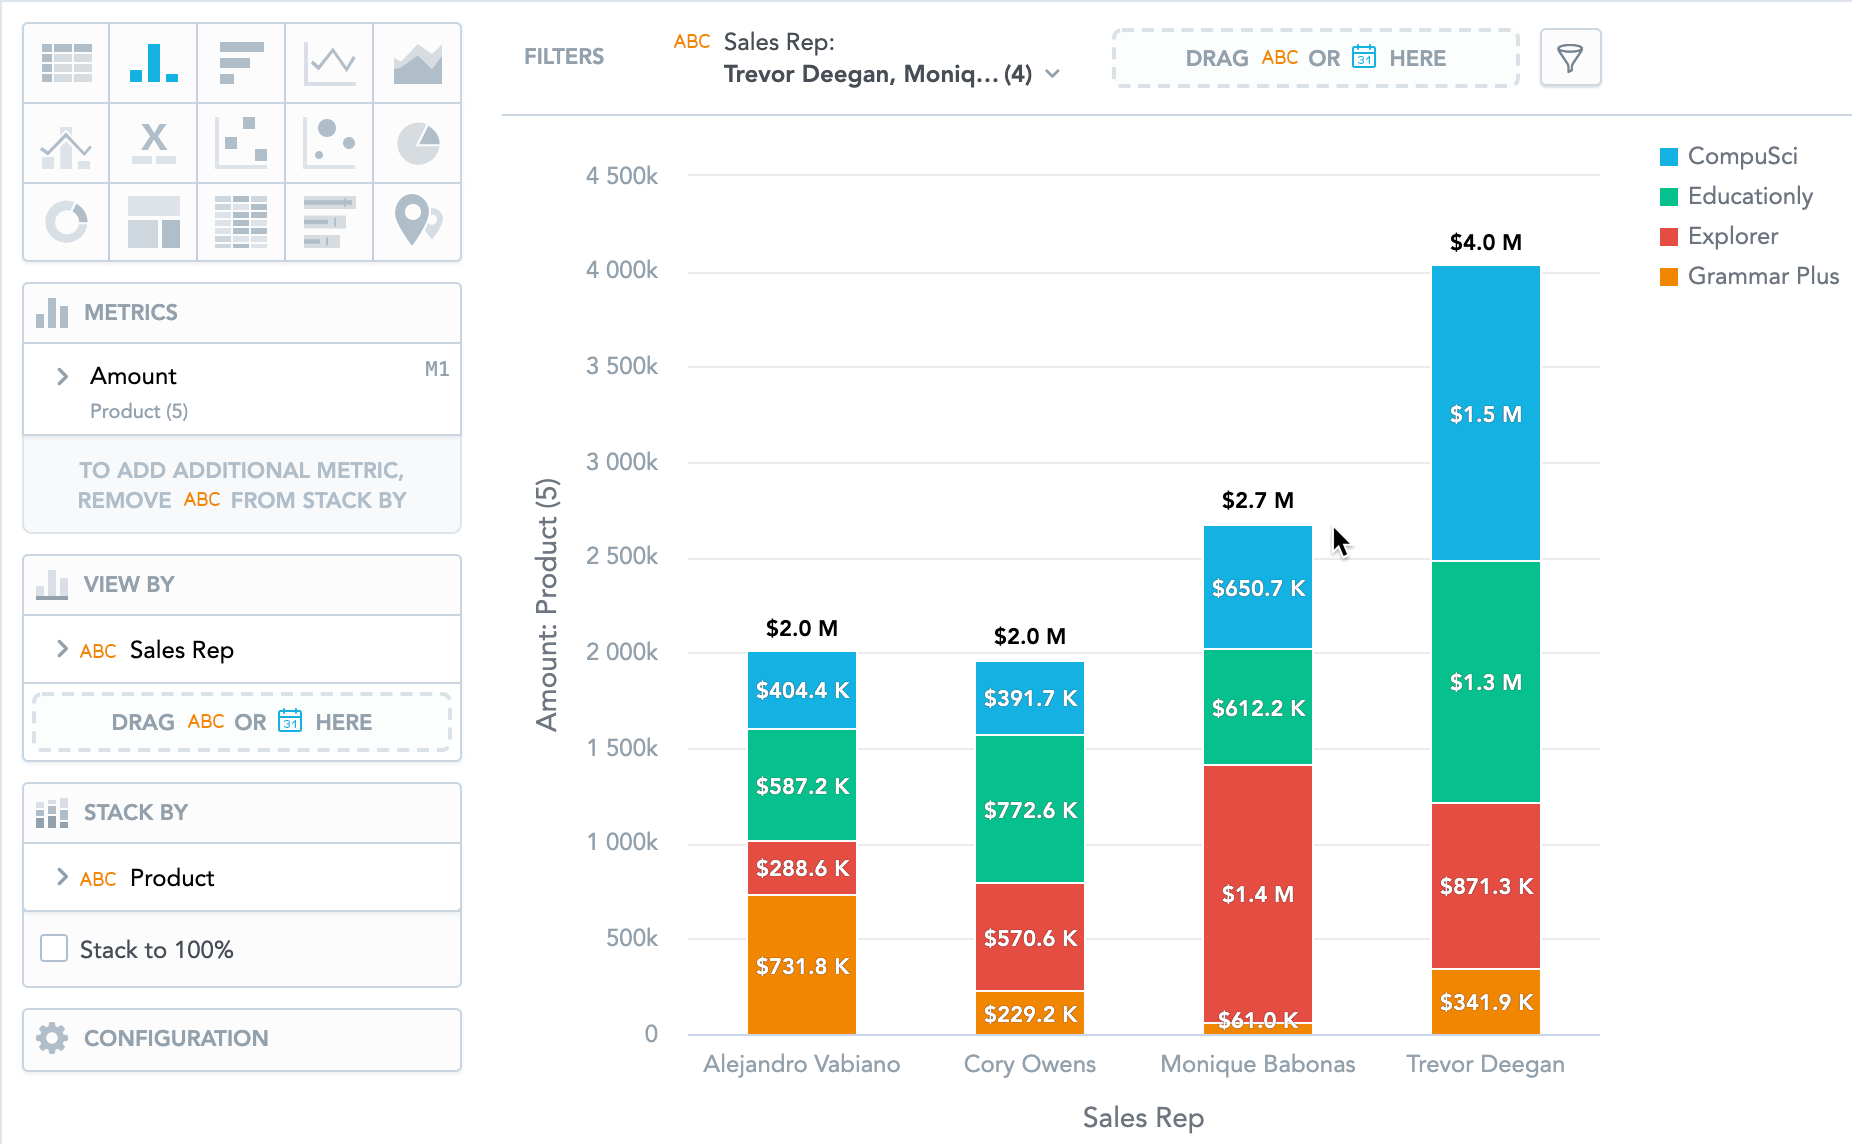This screenshot has width=1852, height=1144.
Task: Select the Donut chart visualization type
Action: pos(66,221)
